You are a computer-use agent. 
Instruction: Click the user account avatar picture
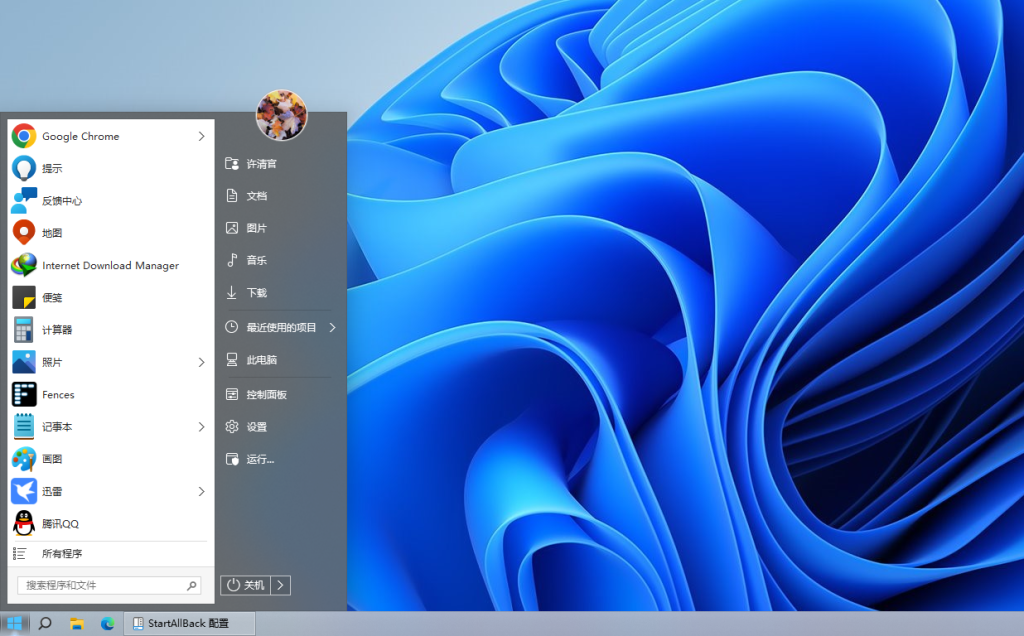pyautogui.click(x=281, y=116)
